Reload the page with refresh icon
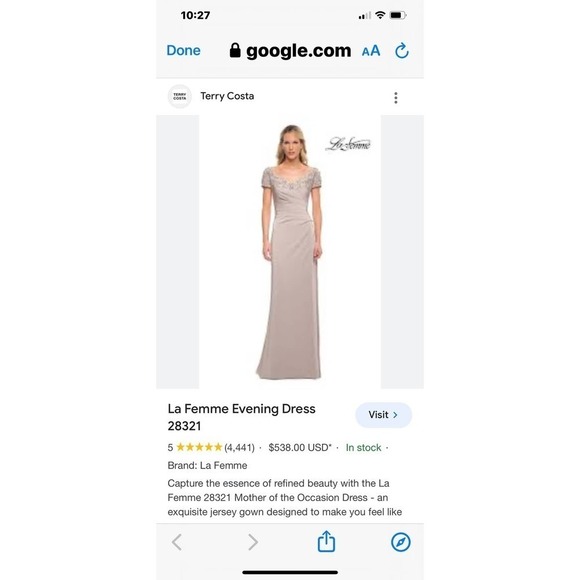 [402, 51]
